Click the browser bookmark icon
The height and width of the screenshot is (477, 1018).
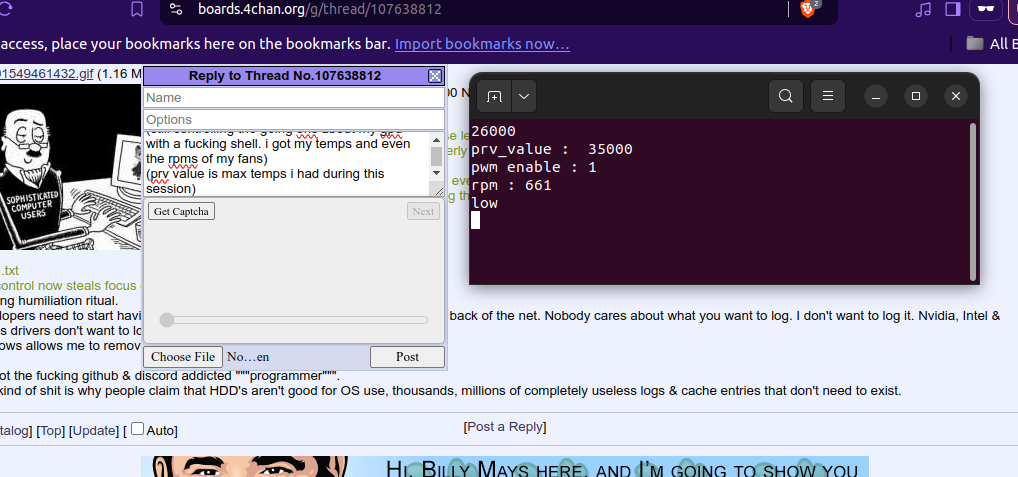point(136,9)
